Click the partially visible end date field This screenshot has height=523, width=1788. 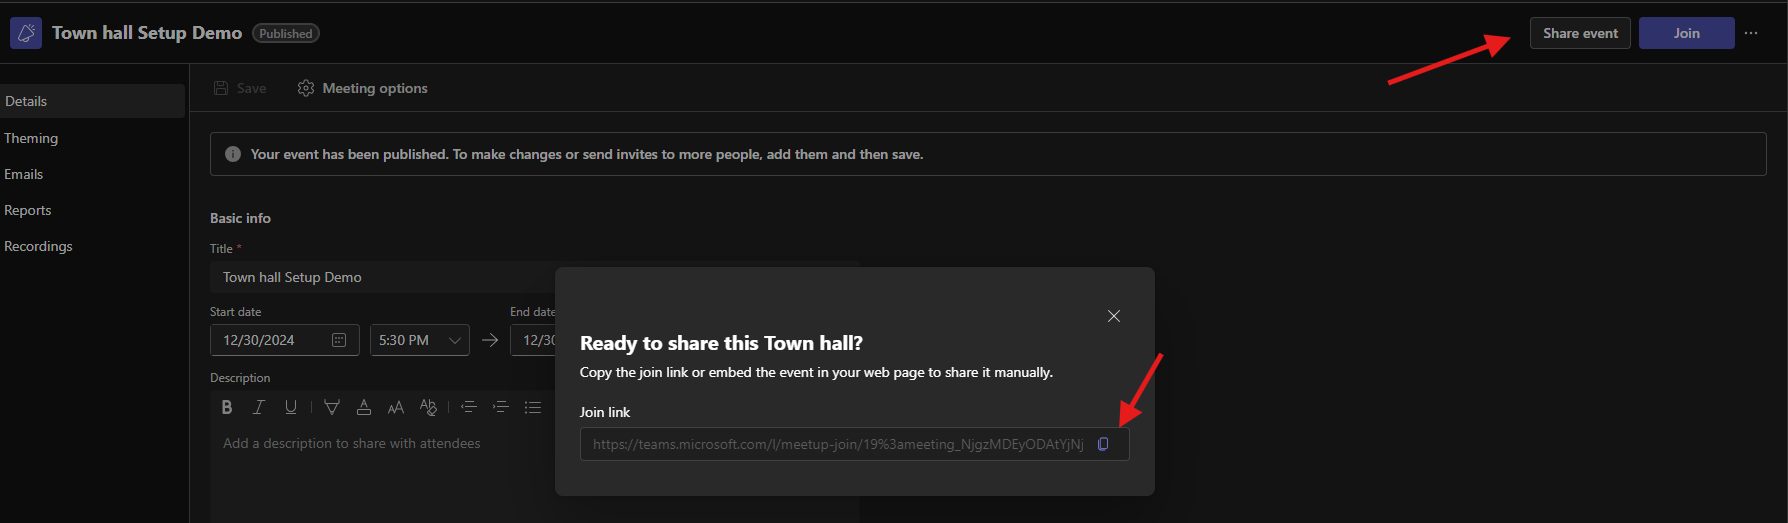[x=533, y=340]
